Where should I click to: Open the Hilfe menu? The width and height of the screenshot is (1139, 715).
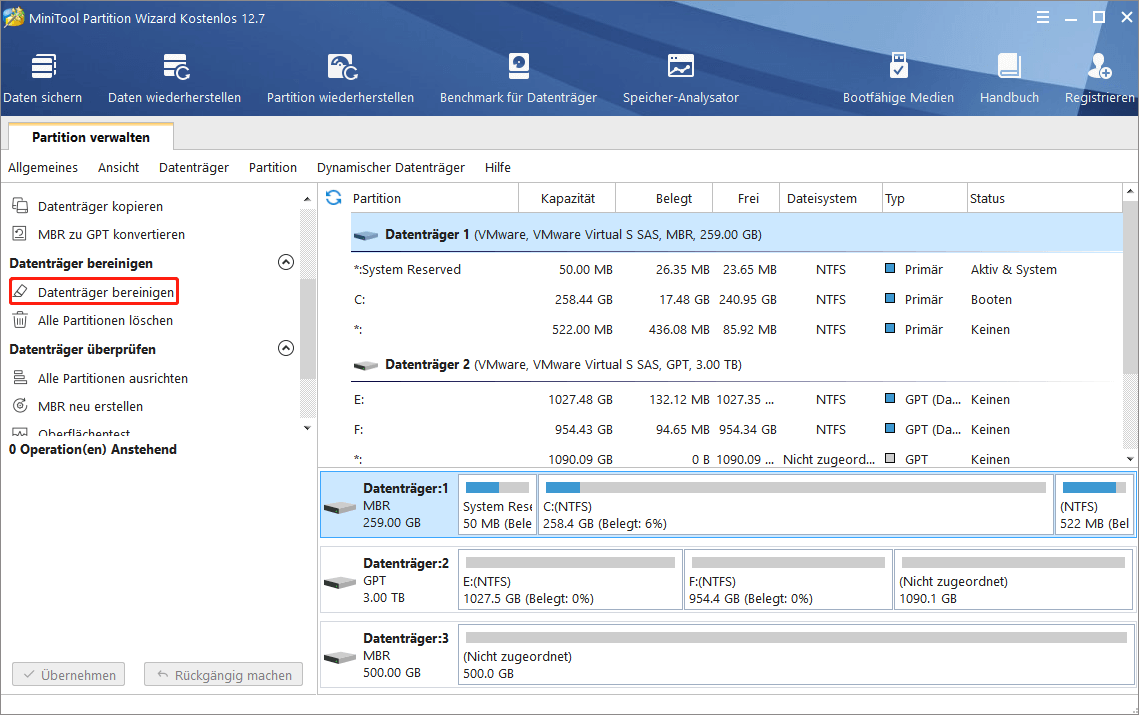(x=498, y=167)
